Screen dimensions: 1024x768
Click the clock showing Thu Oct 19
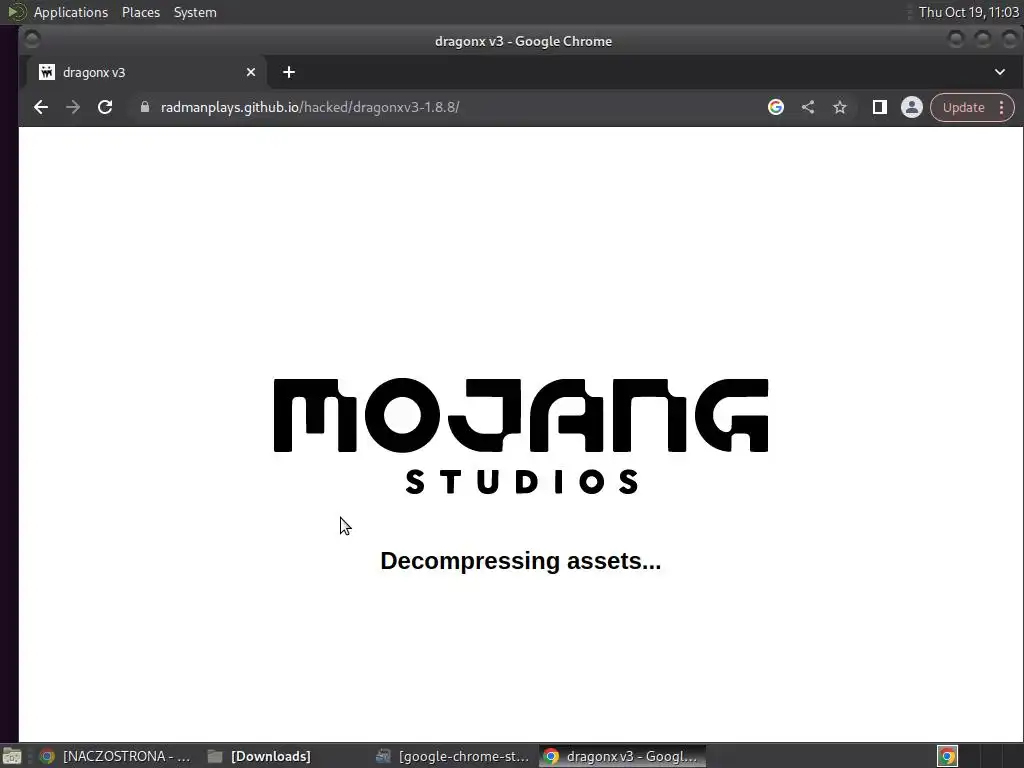tap(968, 12)
